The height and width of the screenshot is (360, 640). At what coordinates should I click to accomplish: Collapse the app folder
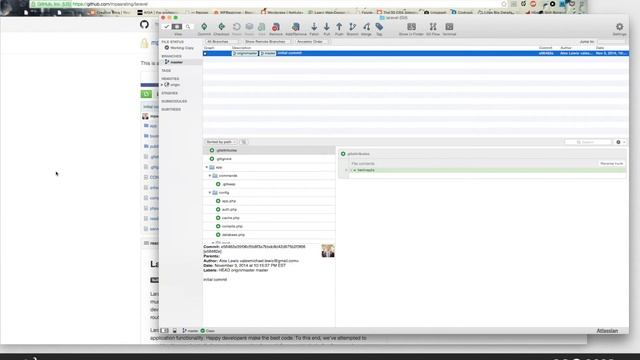(x=207, y=167)
